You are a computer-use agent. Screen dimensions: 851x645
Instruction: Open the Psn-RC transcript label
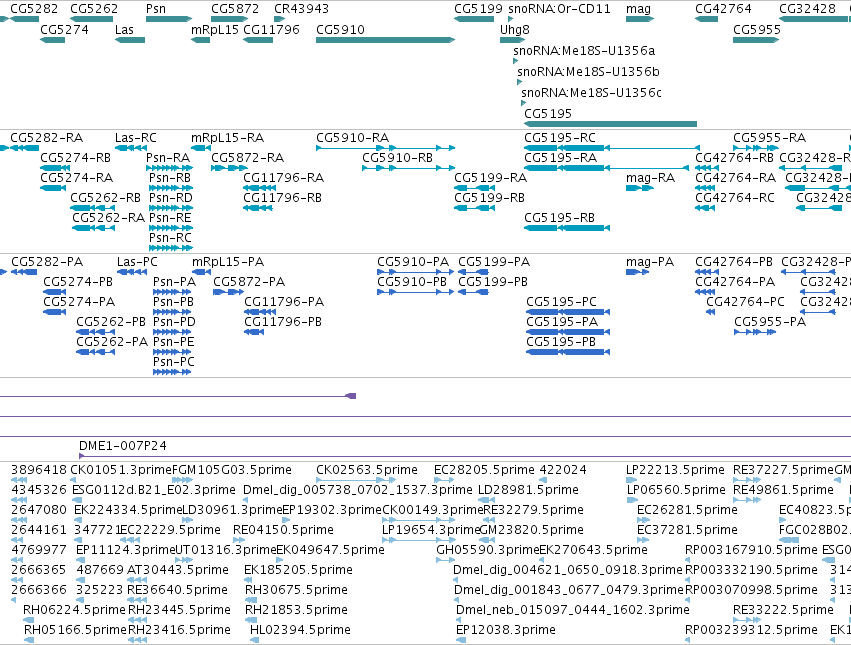pyautogui.click(x=170, y=238)
